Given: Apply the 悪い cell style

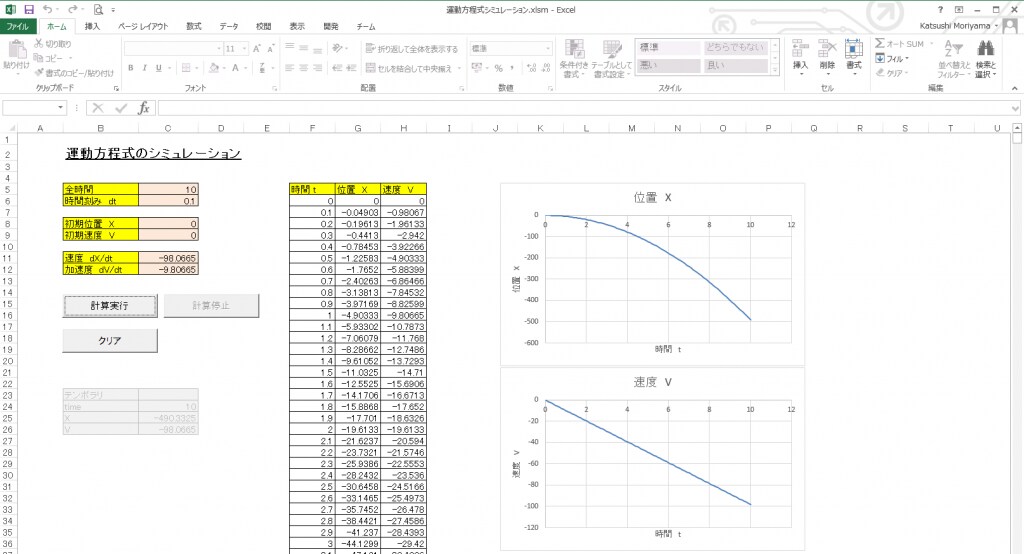Looking at the screenshot, I should pyautogui.click(x=668, y=65).
